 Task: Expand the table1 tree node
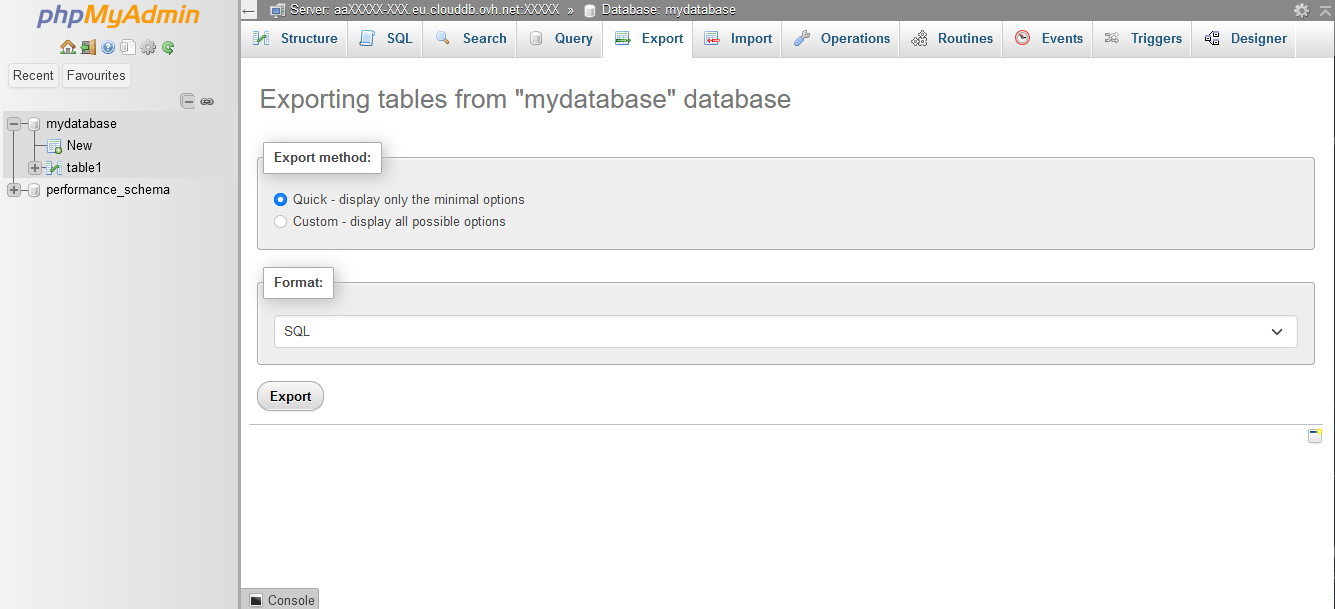(33, 167)
